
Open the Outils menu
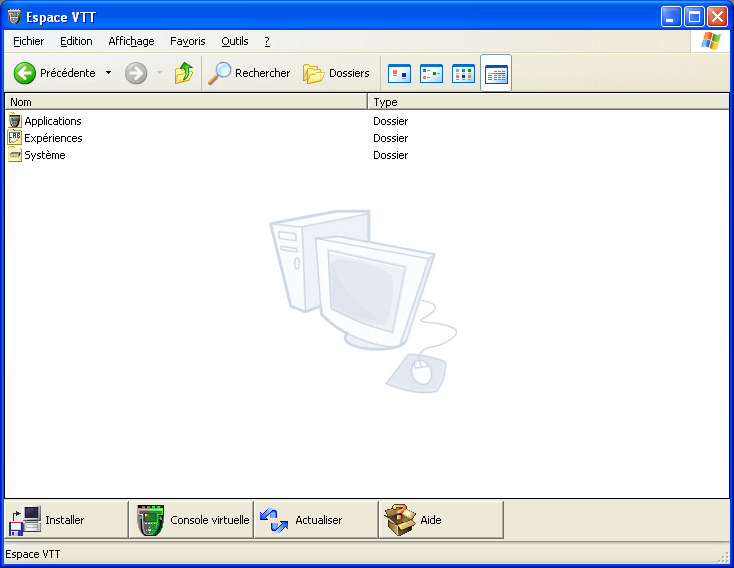coord(235,41)
